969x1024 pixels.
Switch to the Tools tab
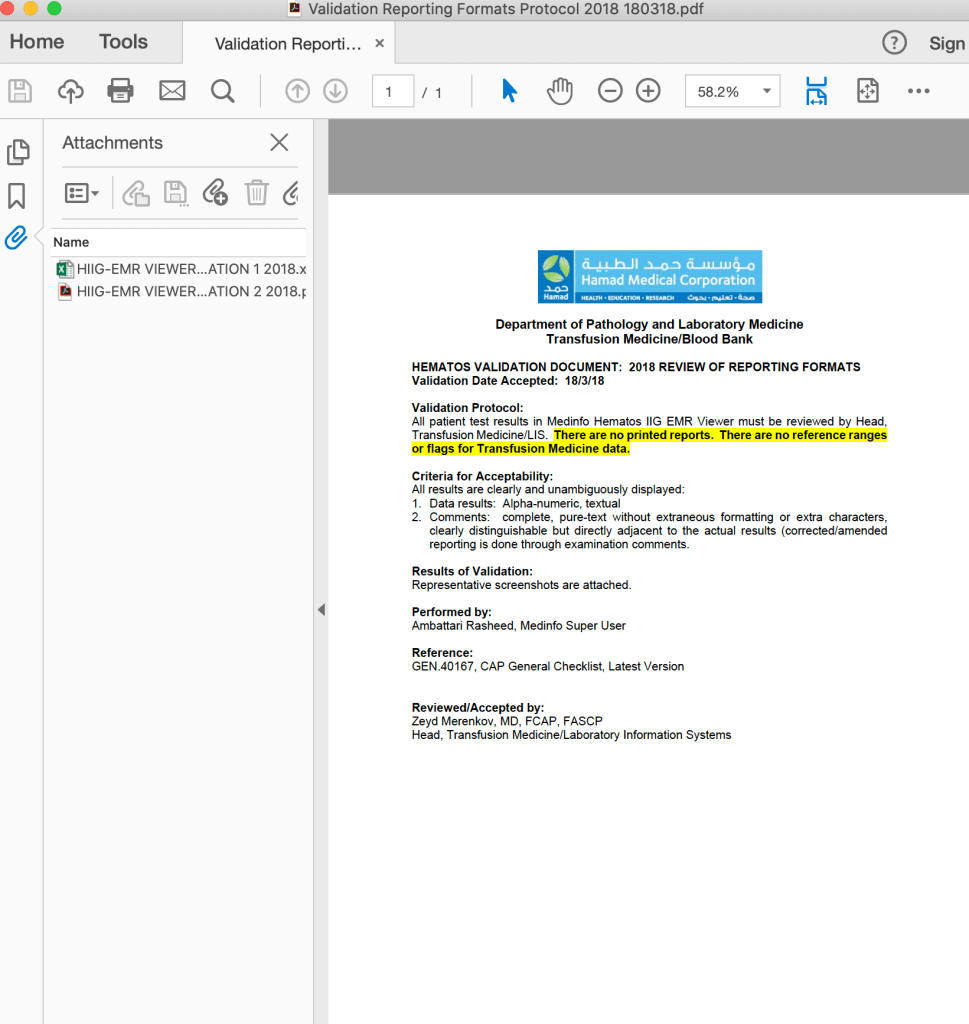point(123,42)
